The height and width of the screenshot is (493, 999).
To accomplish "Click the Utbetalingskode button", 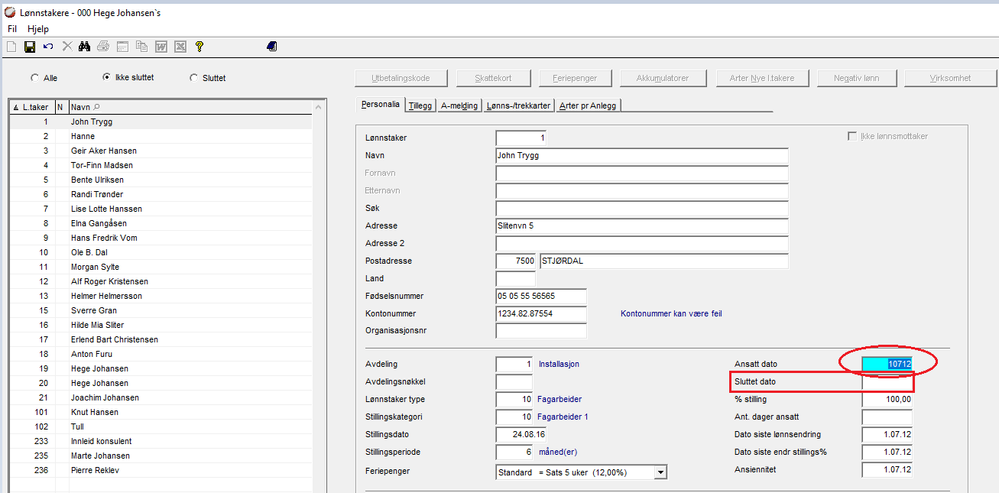I will point(397,78).
